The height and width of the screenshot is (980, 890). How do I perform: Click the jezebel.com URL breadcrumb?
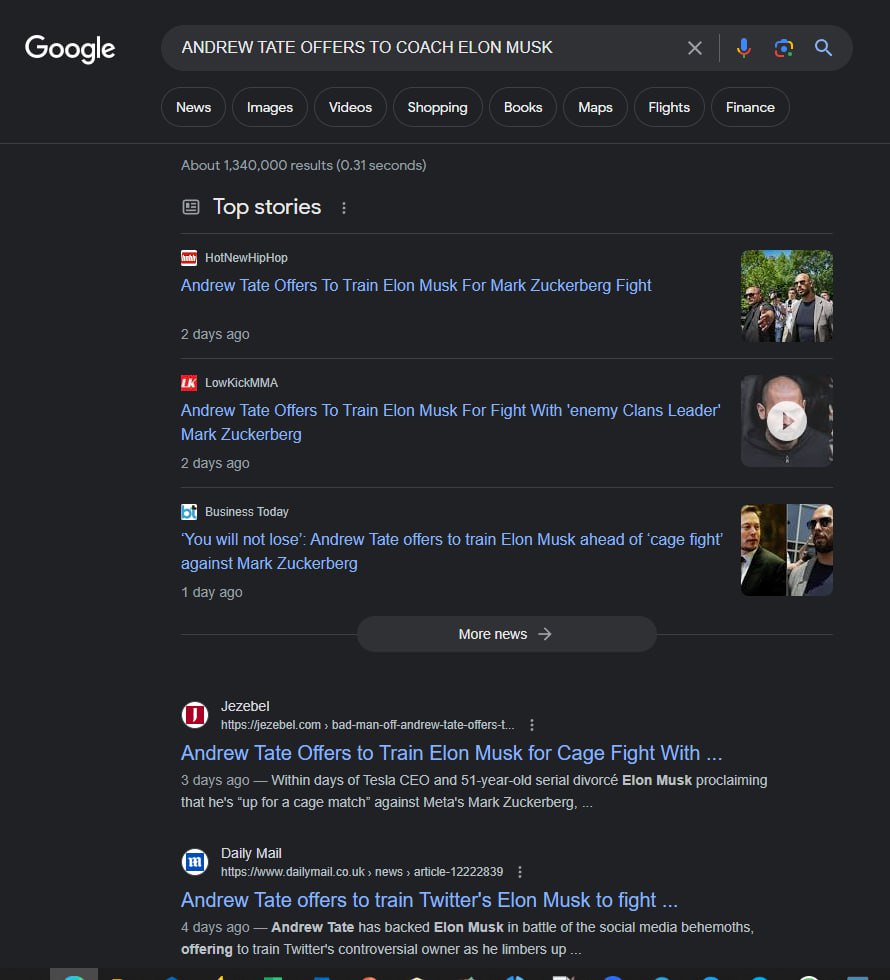click(368, 725)
